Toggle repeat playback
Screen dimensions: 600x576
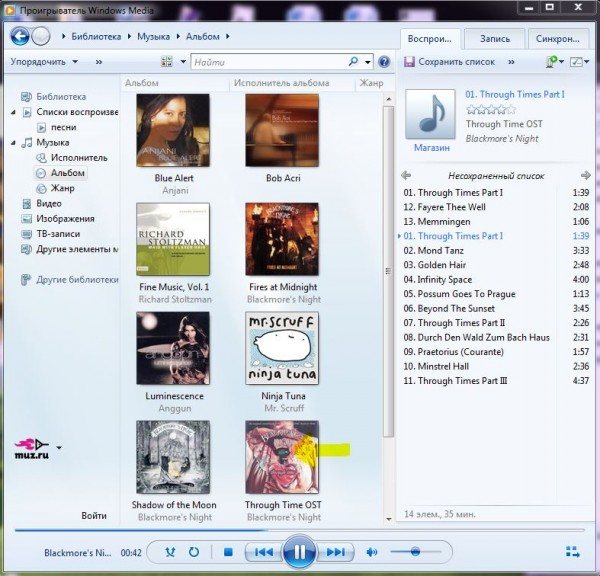(x=194, y=552)
